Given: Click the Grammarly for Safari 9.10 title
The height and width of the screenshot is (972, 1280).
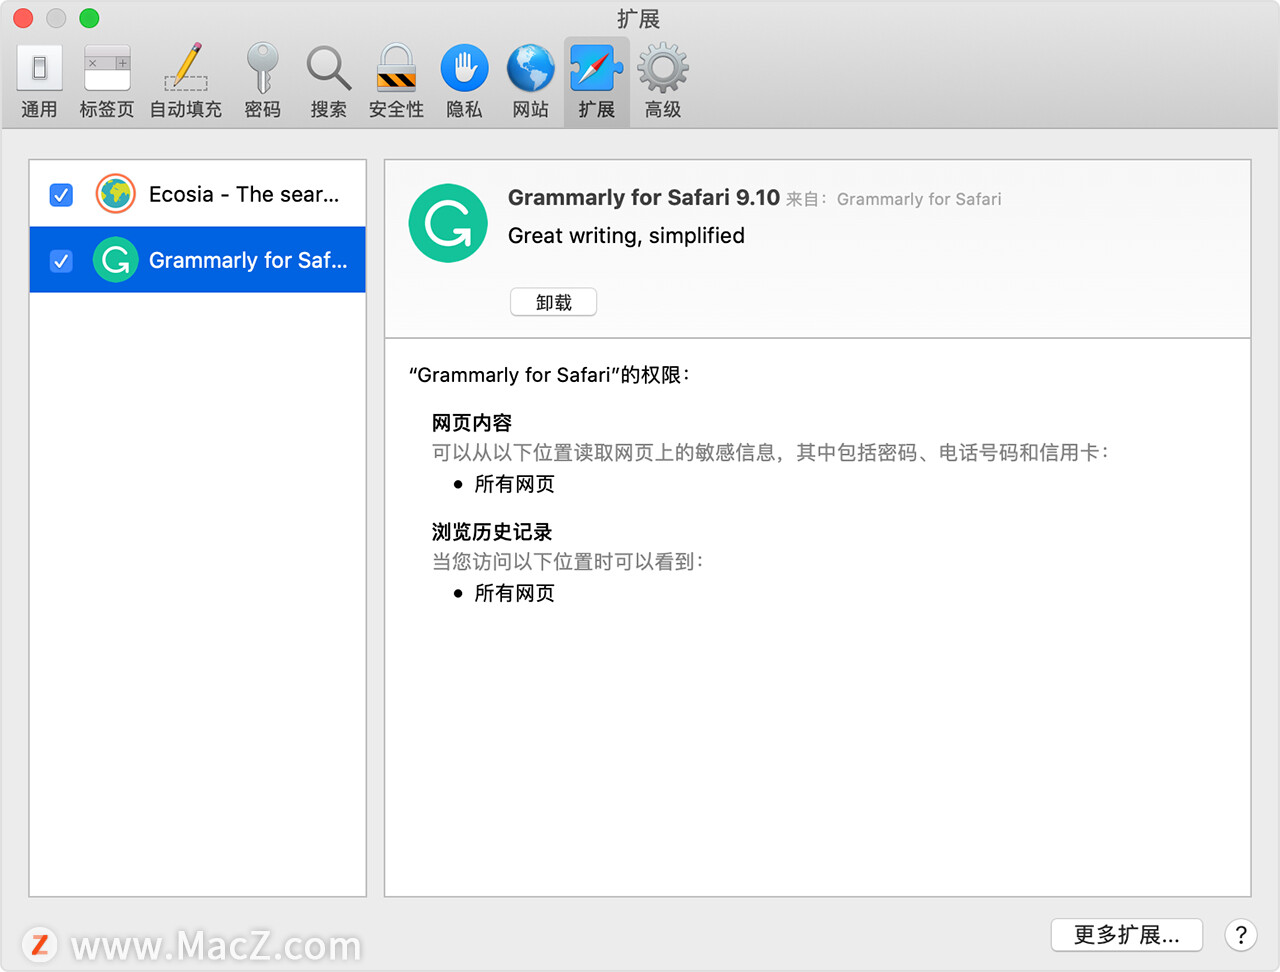Looking at the screenshot, I should (x=644, y=197).
